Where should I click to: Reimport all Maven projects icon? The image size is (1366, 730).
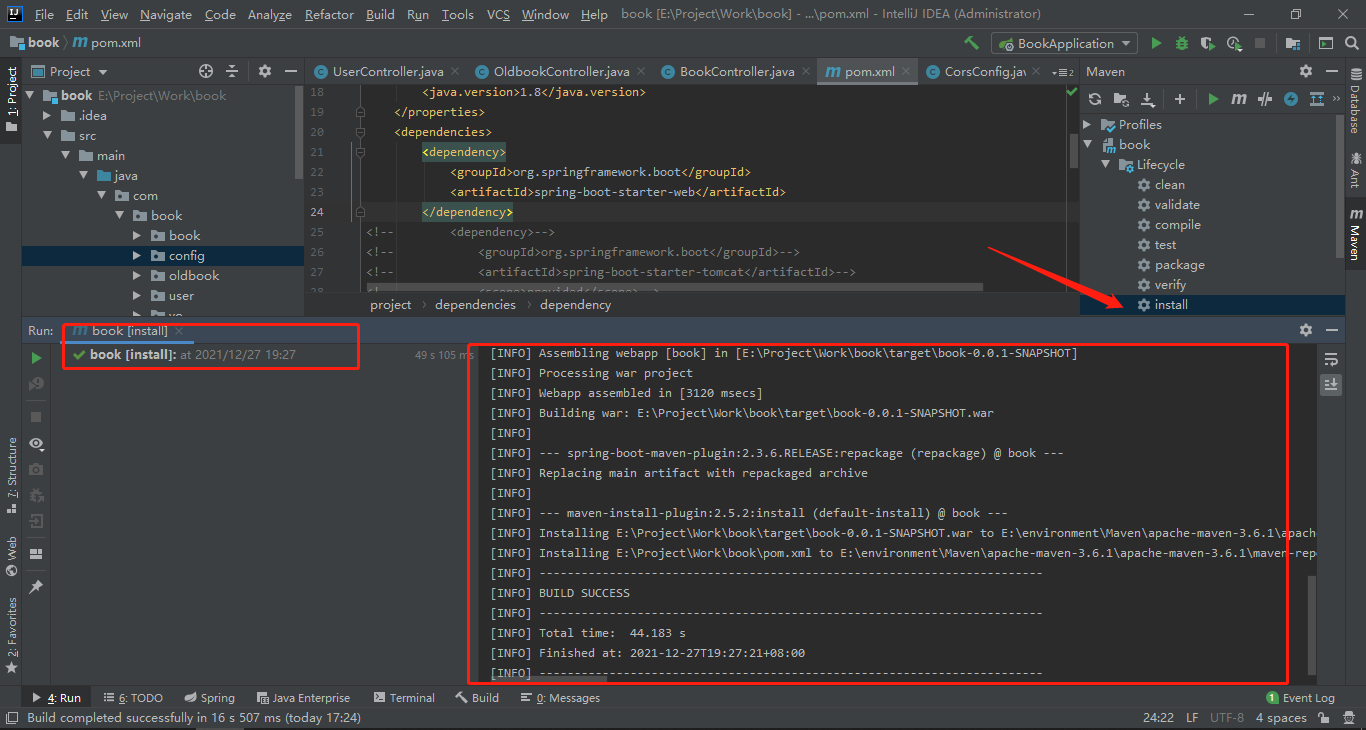pyautogui.click(x=1095, y=99)
